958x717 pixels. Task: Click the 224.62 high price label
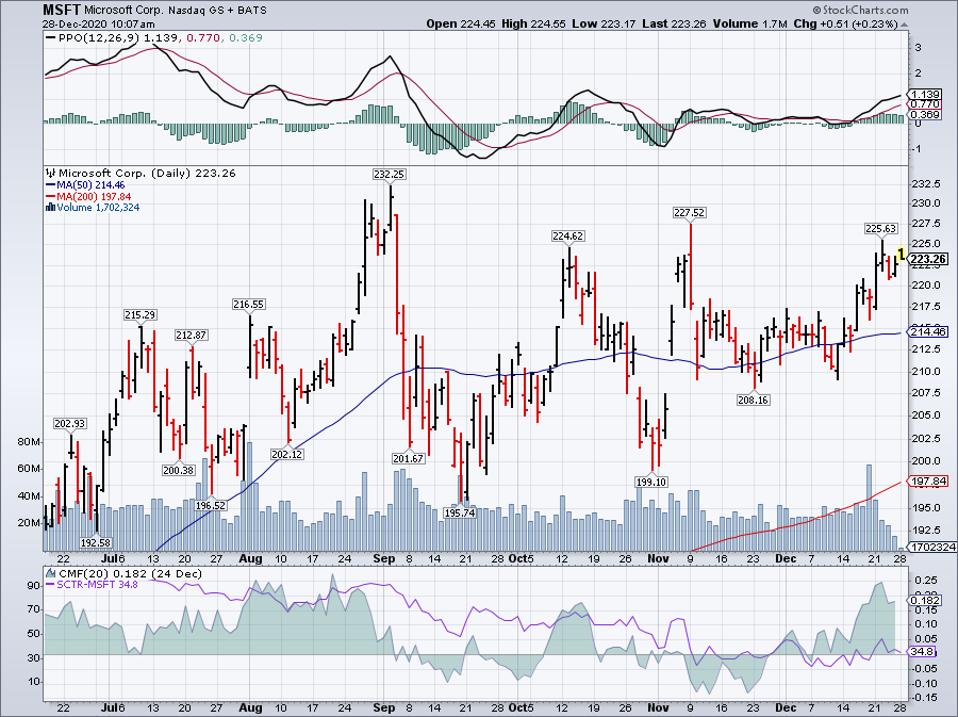click(568, 236)
